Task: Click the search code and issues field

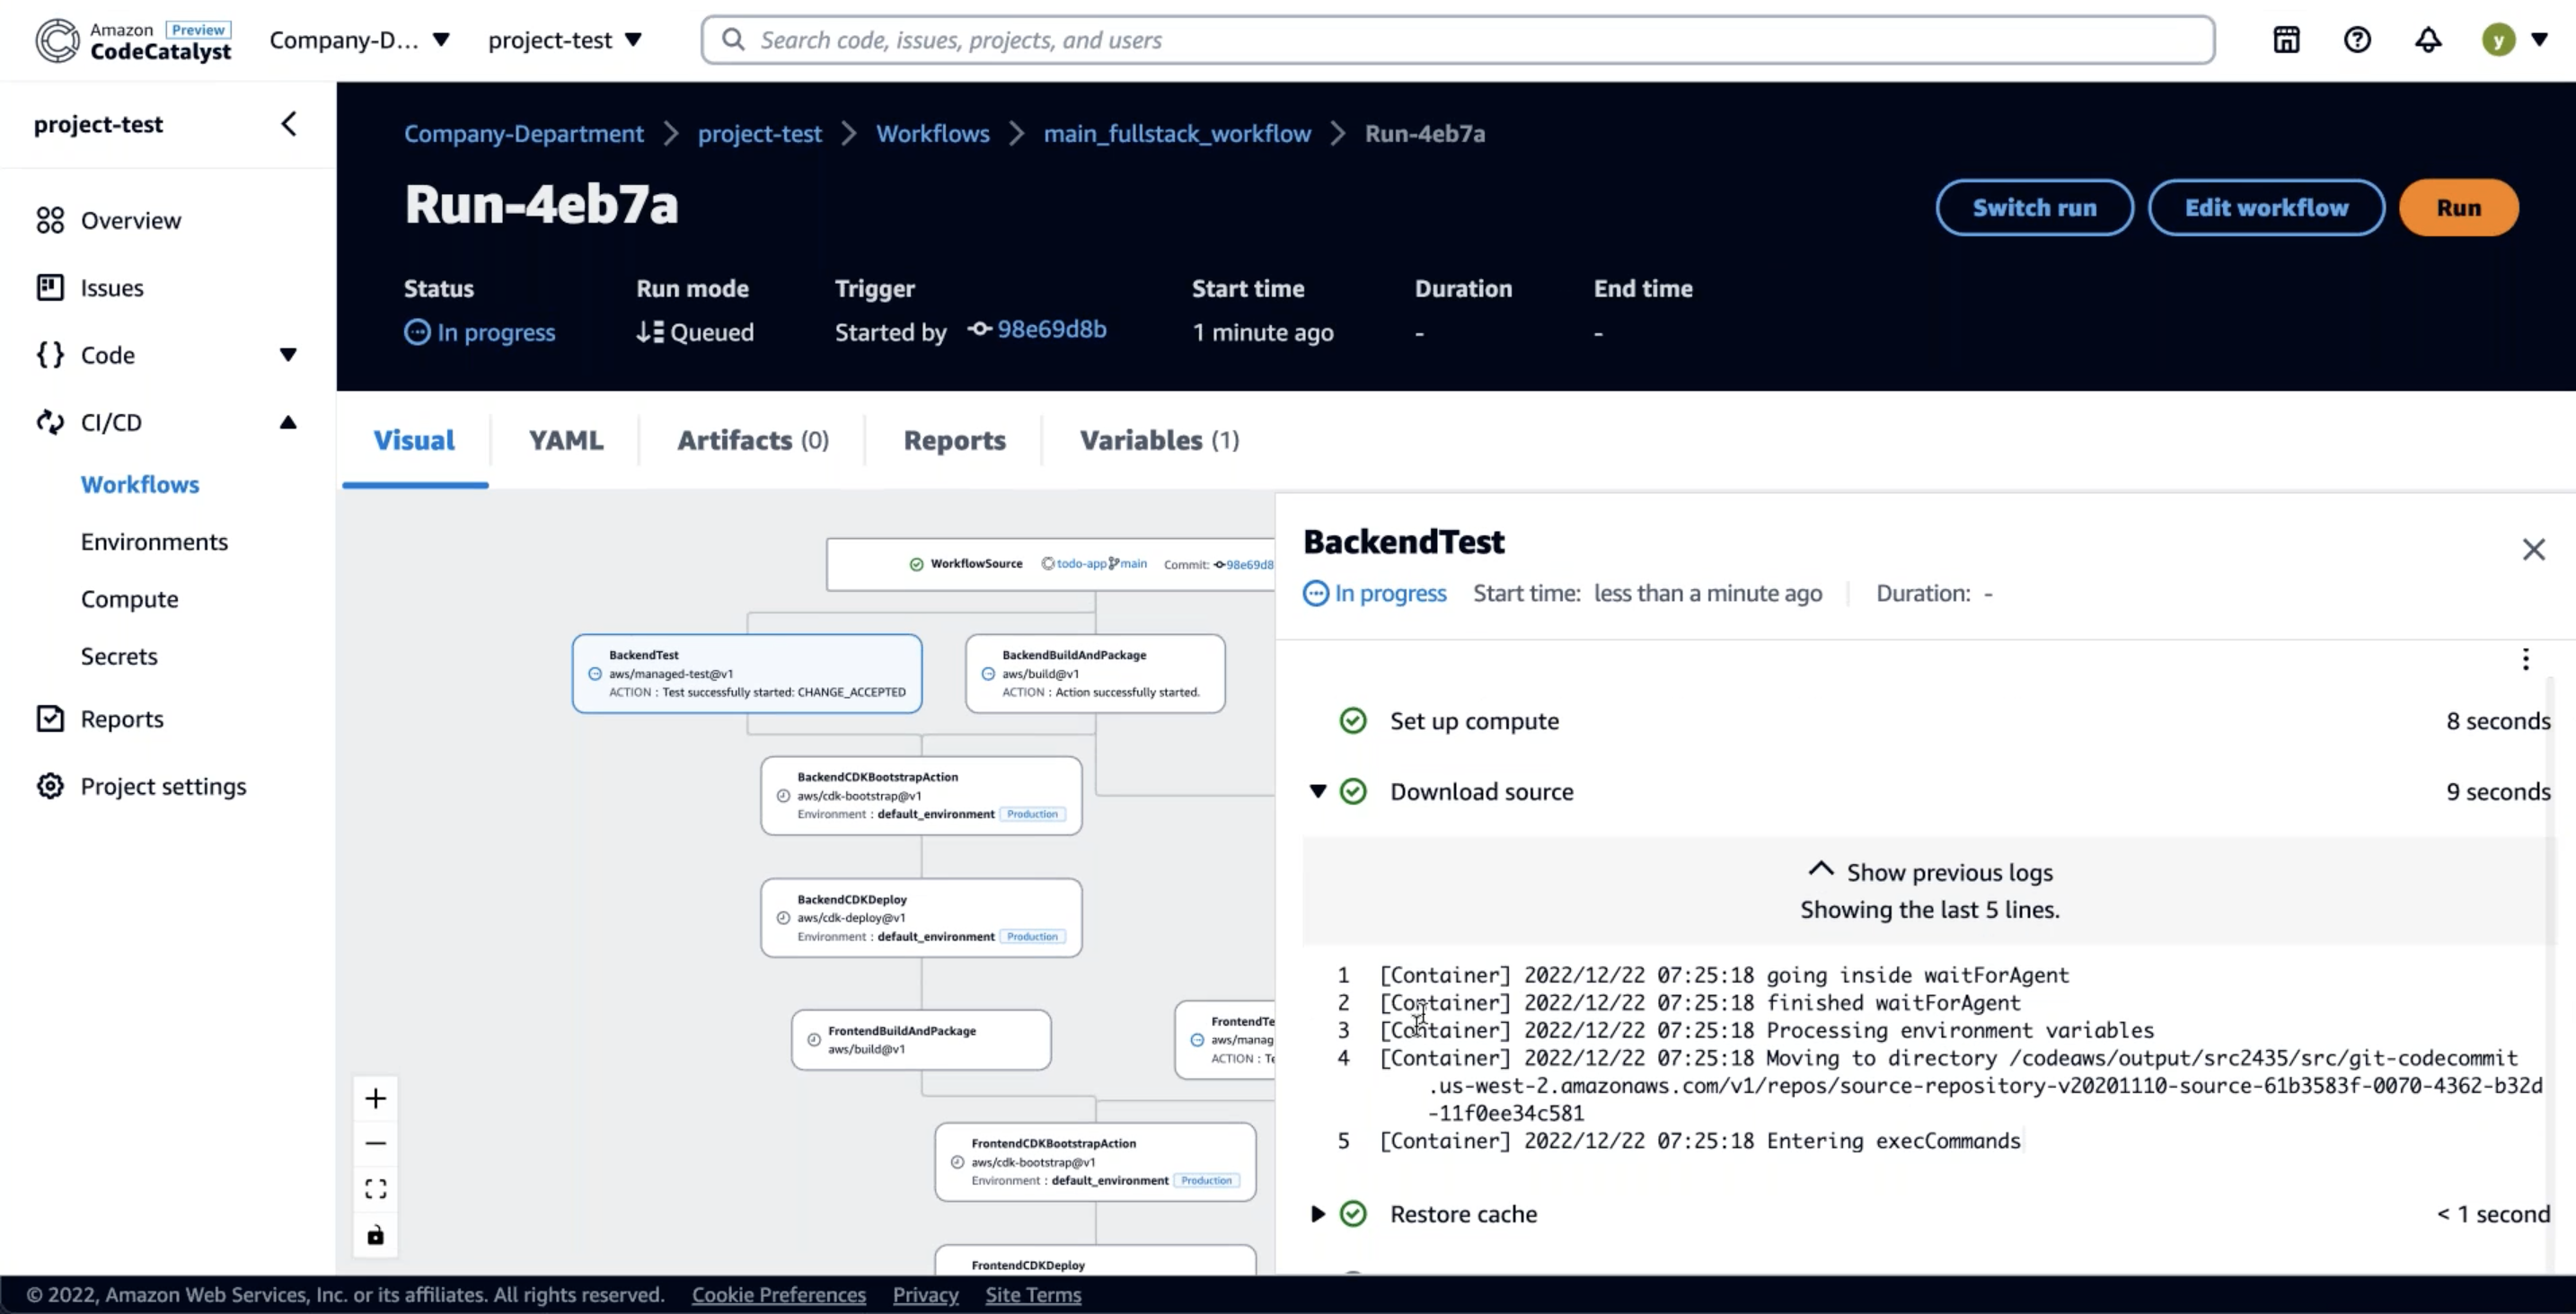Action: [x=1457, y=40]
